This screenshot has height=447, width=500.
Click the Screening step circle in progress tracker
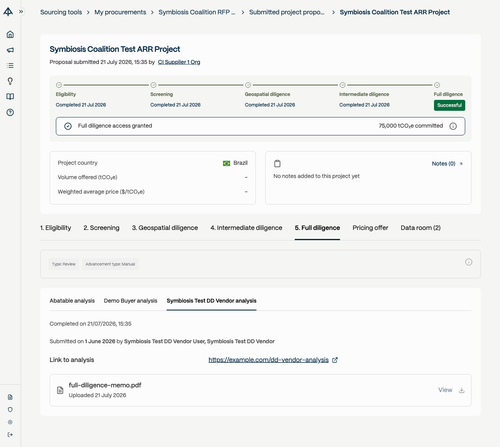click(x=153, y=85)
